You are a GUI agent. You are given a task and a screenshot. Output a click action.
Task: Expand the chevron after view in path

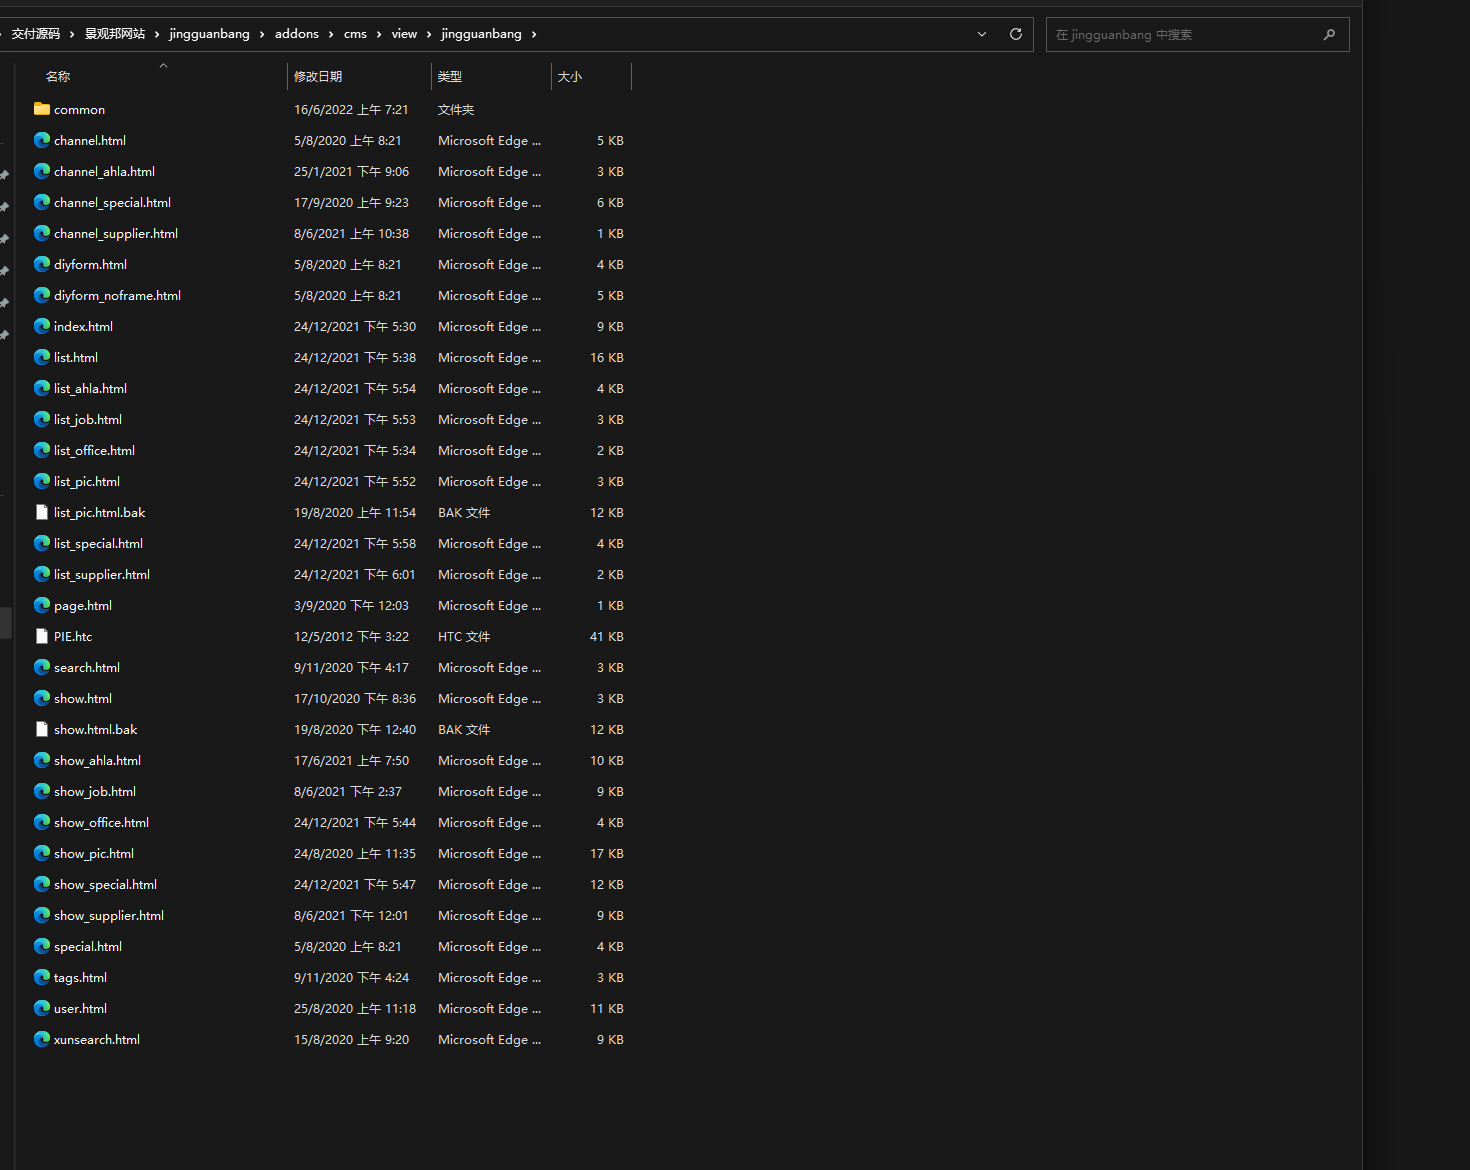tap(429, 34)
